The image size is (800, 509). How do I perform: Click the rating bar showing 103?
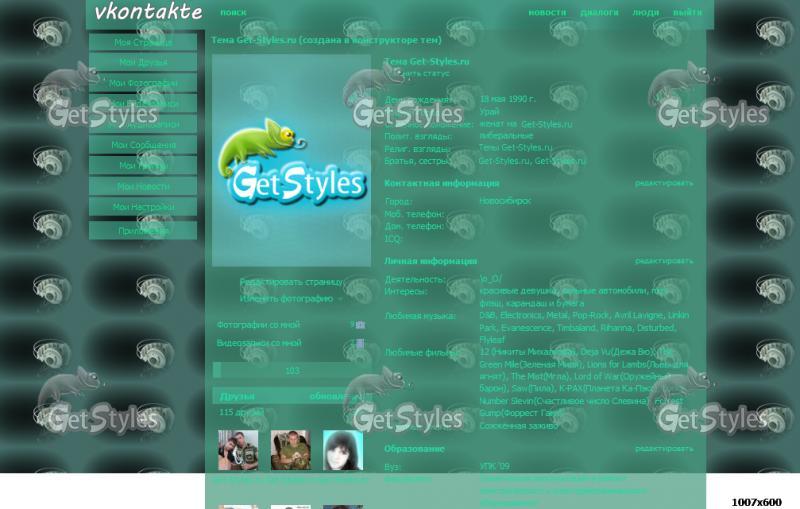(291, 370)
